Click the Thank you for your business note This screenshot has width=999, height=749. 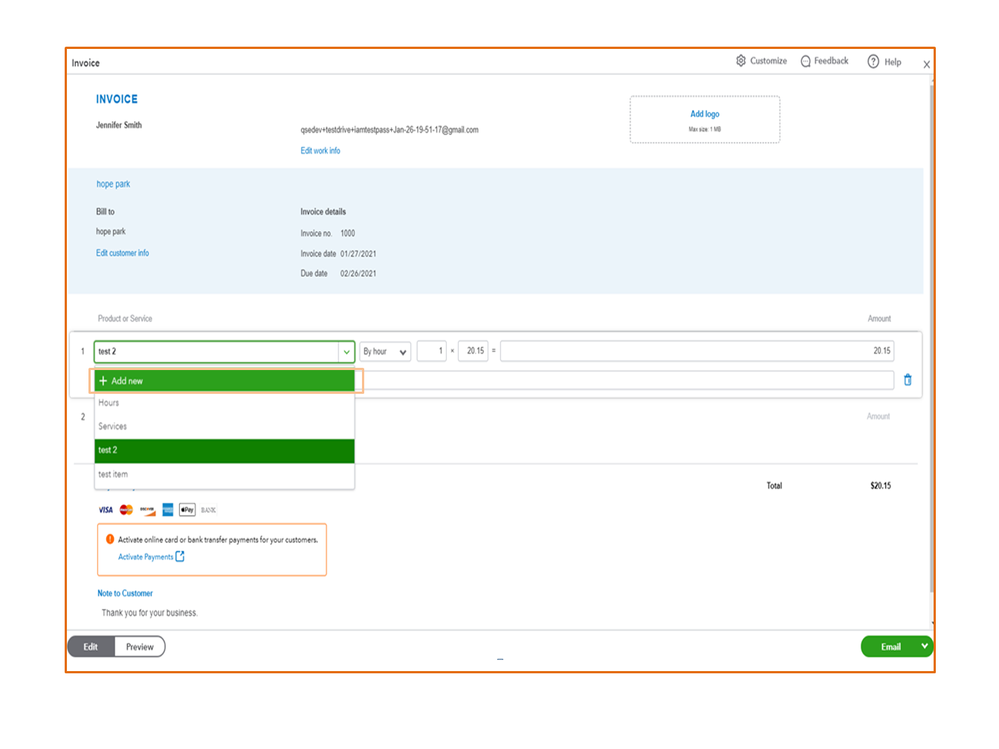point(150,613)
